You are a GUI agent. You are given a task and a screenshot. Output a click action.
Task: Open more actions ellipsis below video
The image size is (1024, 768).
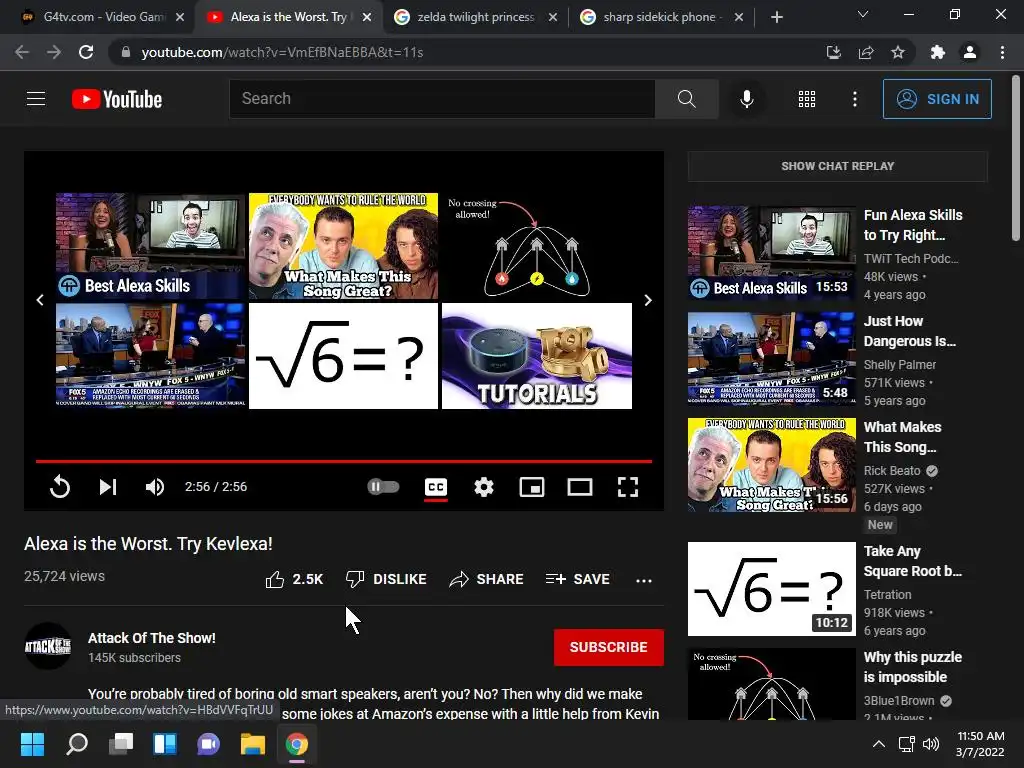[644, 580]
